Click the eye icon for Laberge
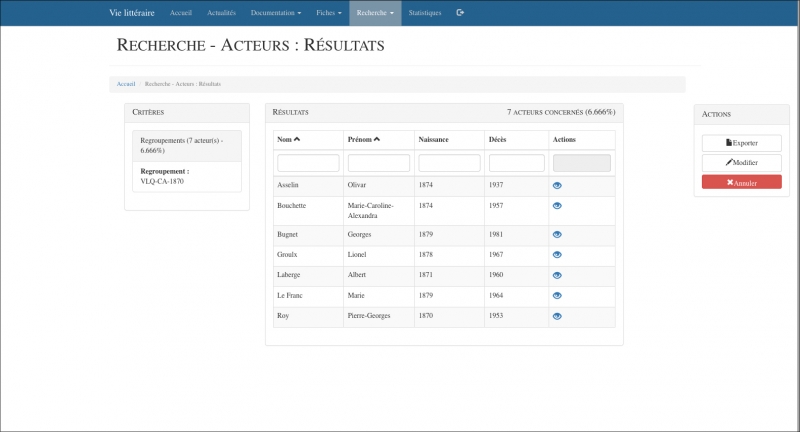 tap(557, 275)
